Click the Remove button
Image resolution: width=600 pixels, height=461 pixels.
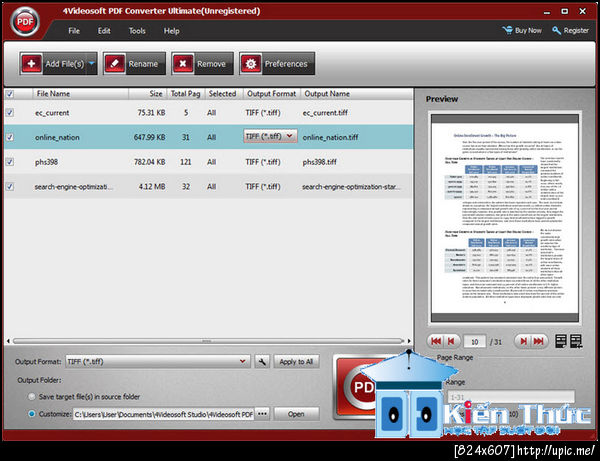(x=202, y=64)
